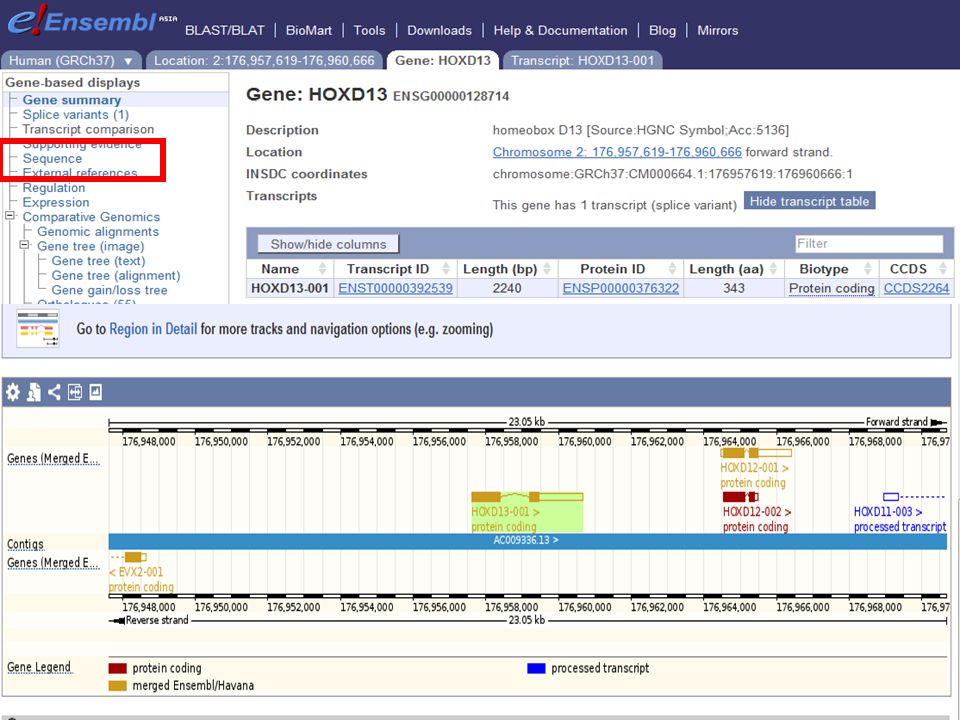Image resolution: width=960 pixels, height=720 pixels.
Task: Click the processed transcript legend swatch
Action: click(536, 668)
